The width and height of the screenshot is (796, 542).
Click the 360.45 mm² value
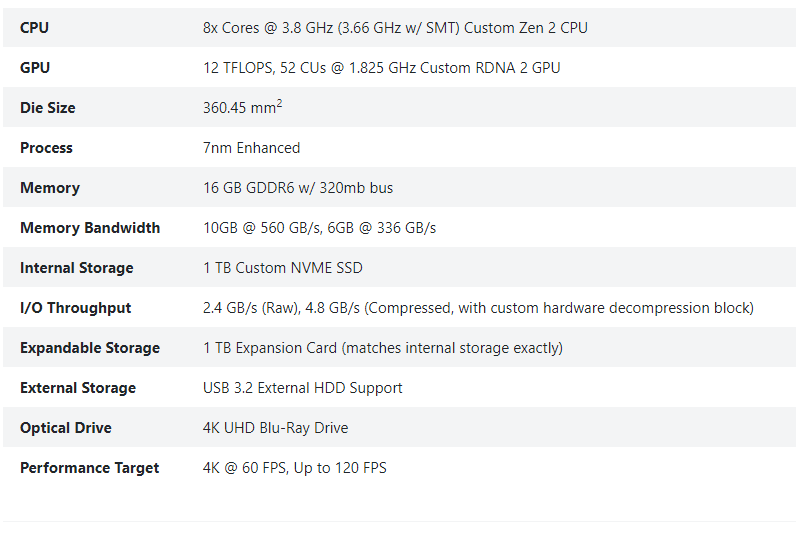[x=242, y=107]
